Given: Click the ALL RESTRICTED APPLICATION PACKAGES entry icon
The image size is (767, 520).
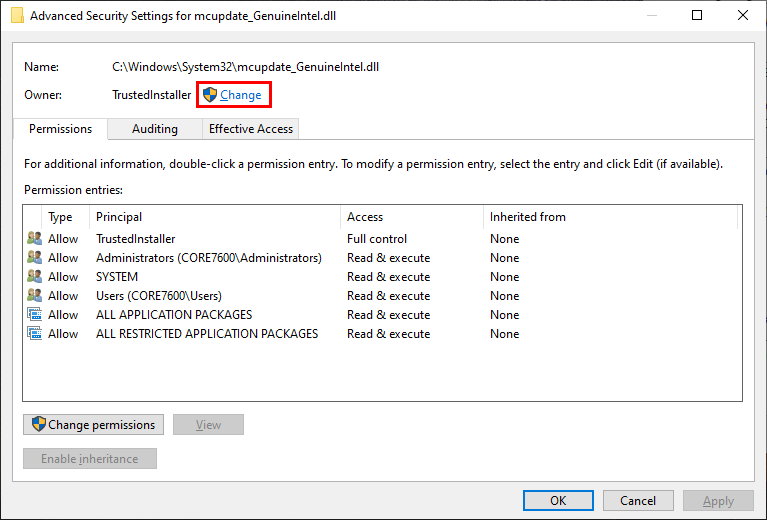Looking at the screenshot, I should tap(34, 334).
